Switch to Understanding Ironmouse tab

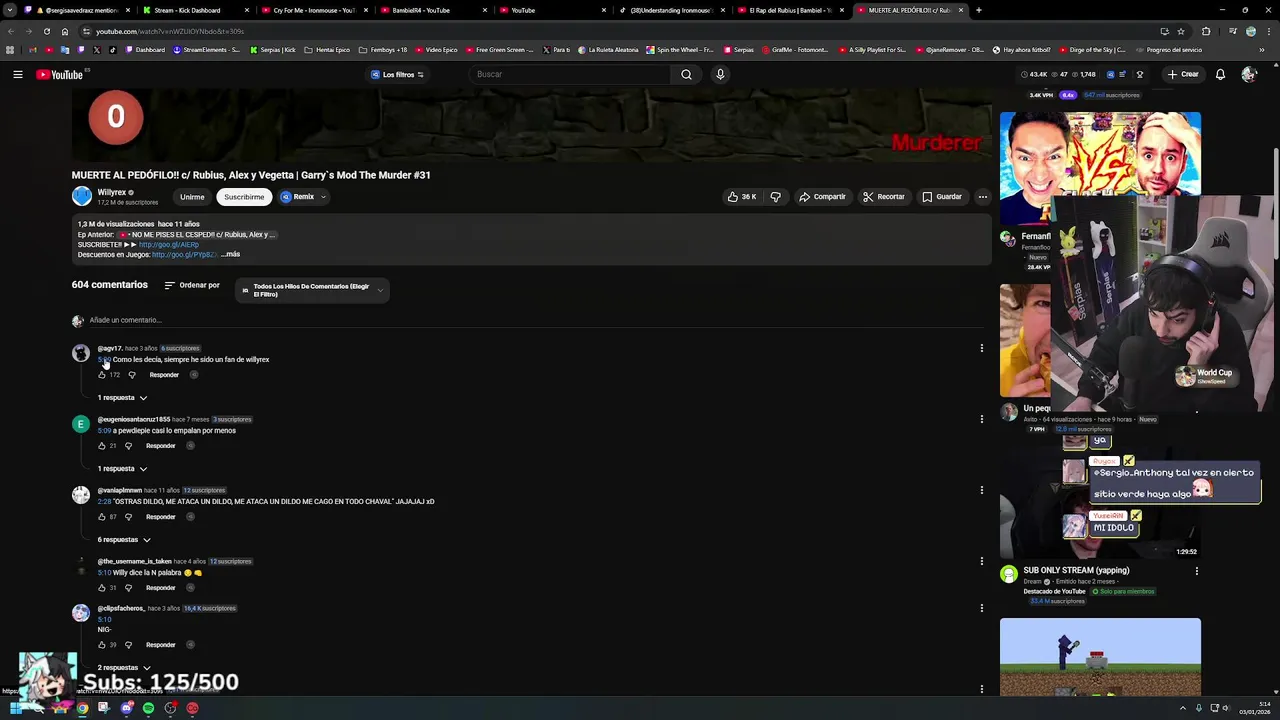[x=670, y=10]
